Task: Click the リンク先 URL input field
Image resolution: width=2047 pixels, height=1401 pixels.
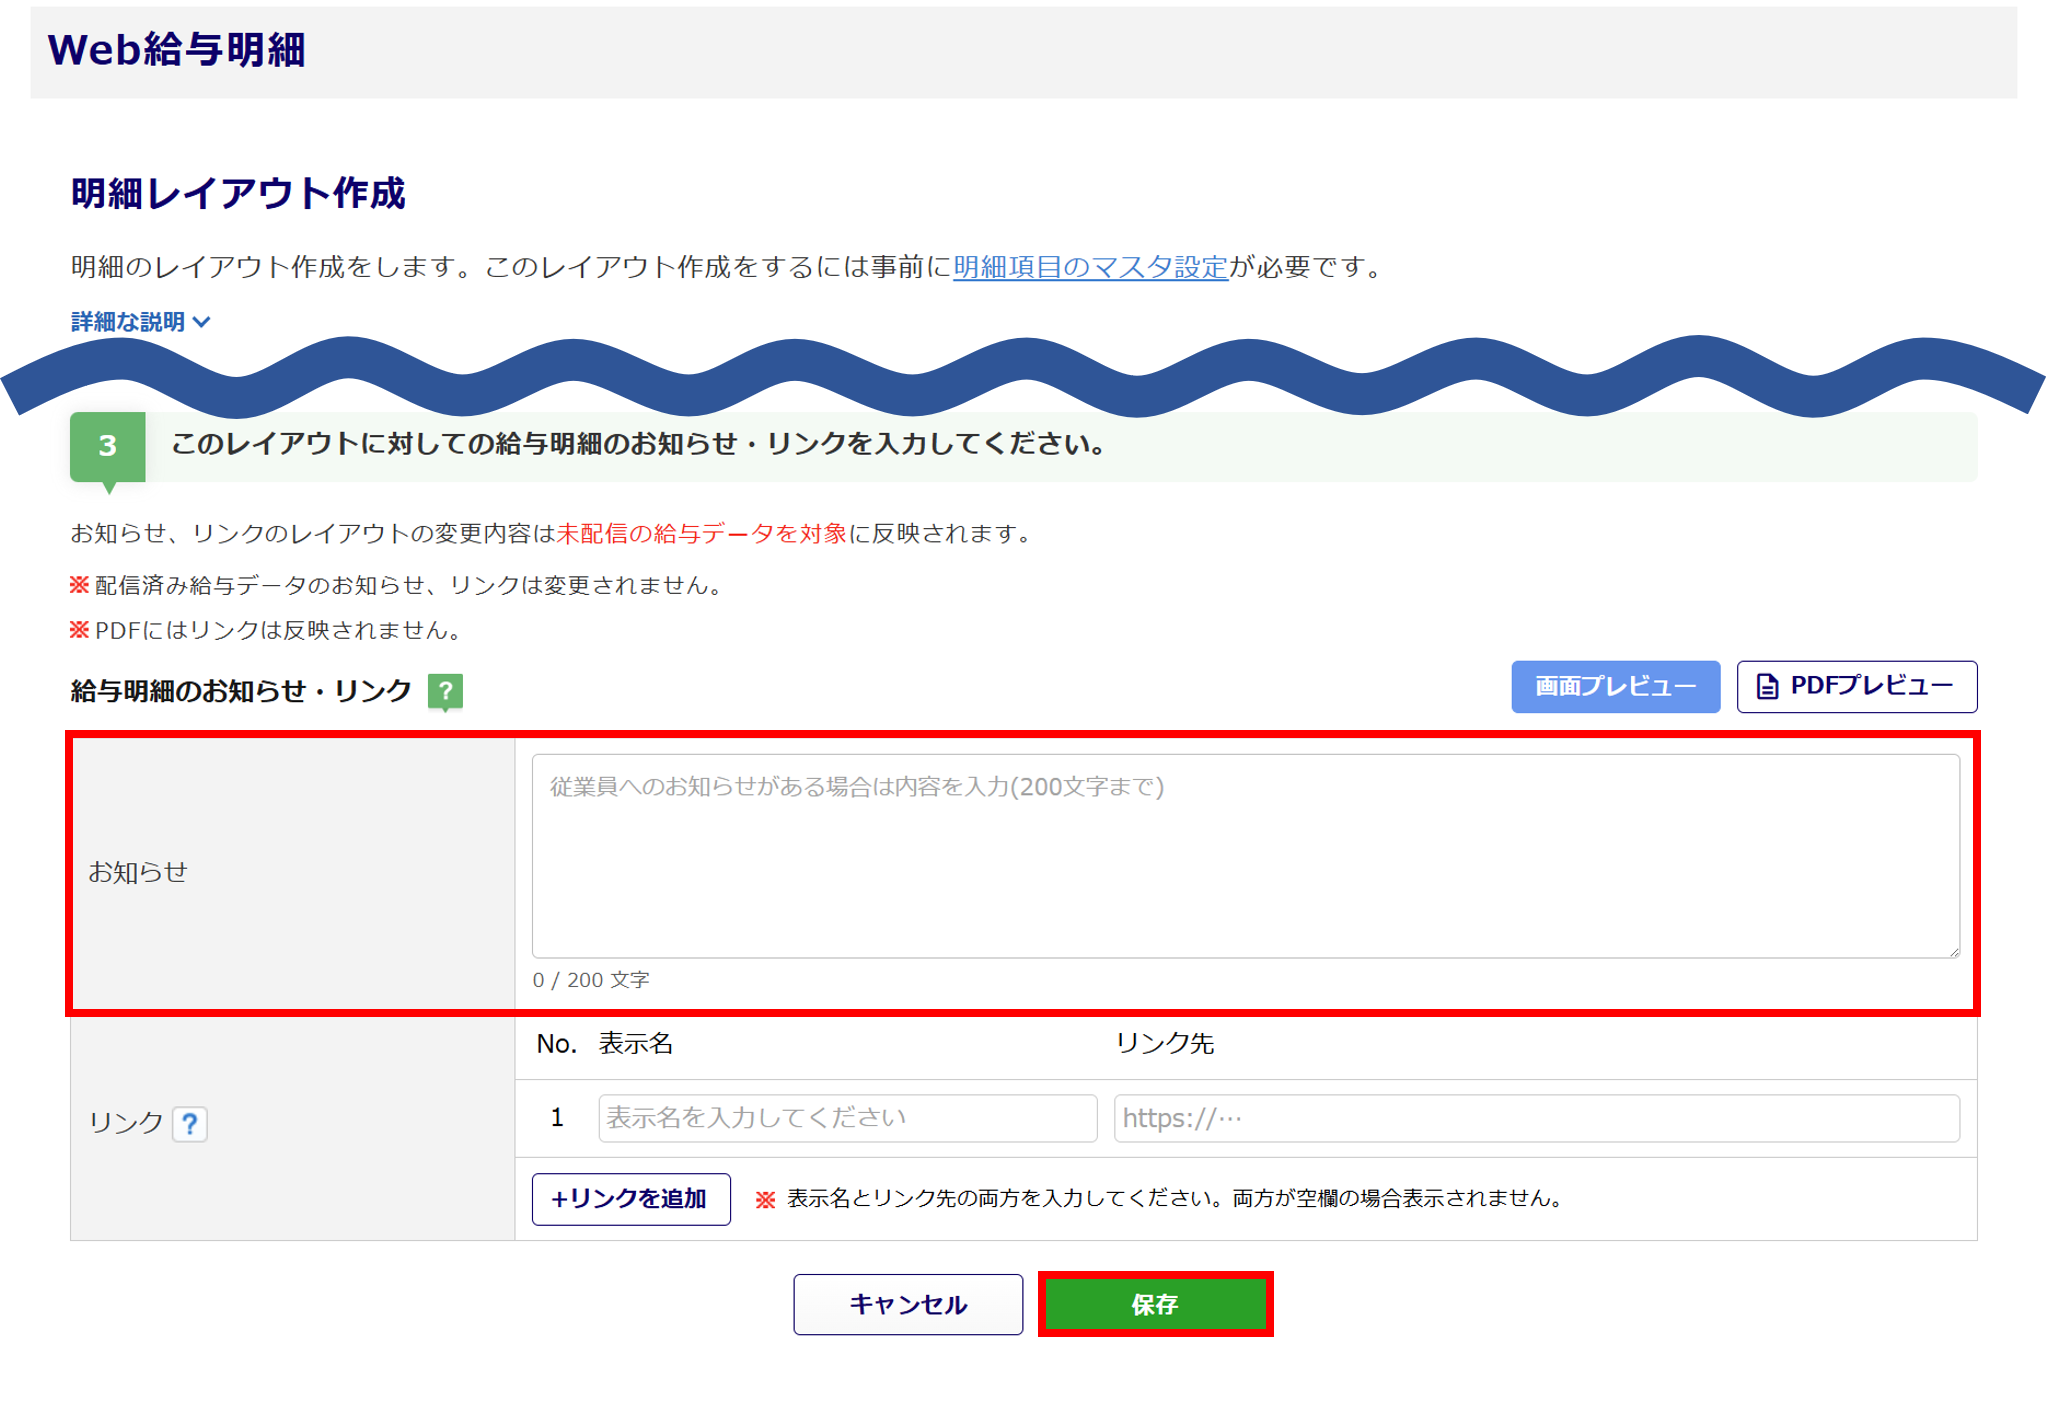Action: tap(1536, 1118)
